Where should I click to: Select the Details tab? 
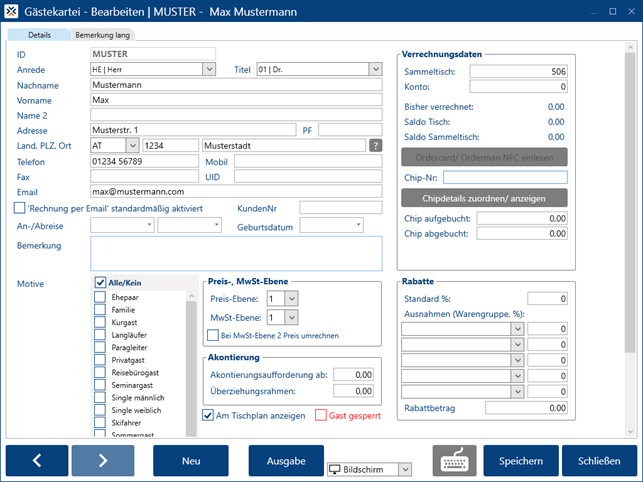39,35
